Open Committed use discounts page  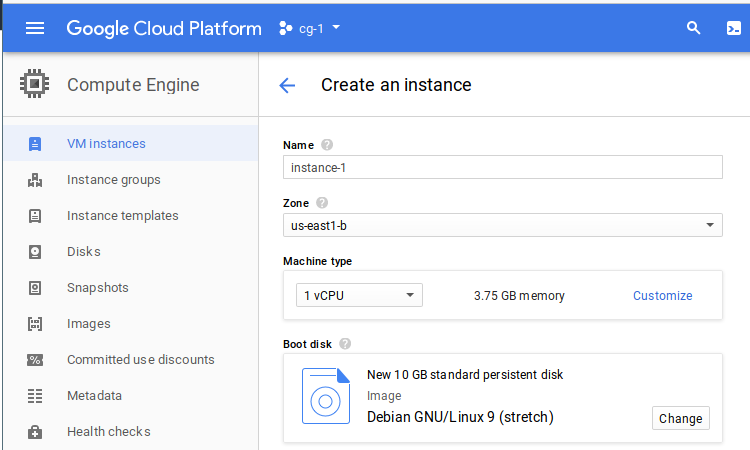coord(140,360)
